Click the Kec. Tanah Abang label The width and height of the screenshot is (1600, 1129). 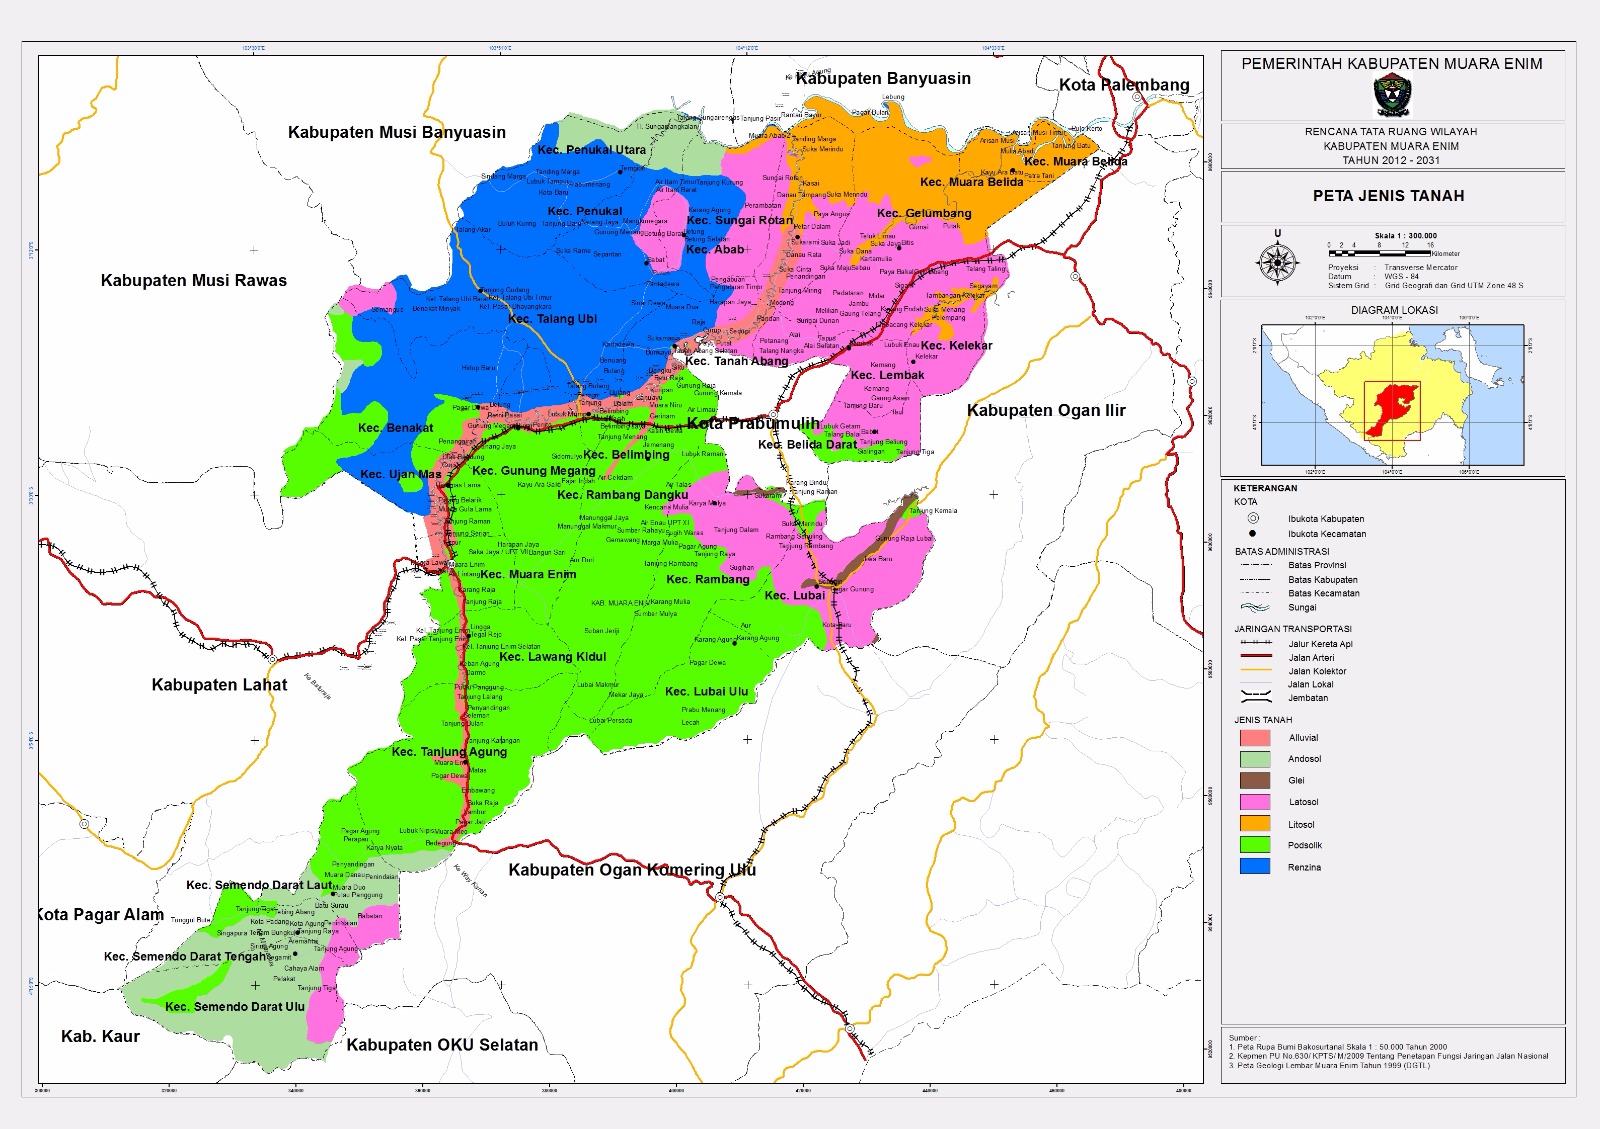pyautogui.click(x=737, y=361)
